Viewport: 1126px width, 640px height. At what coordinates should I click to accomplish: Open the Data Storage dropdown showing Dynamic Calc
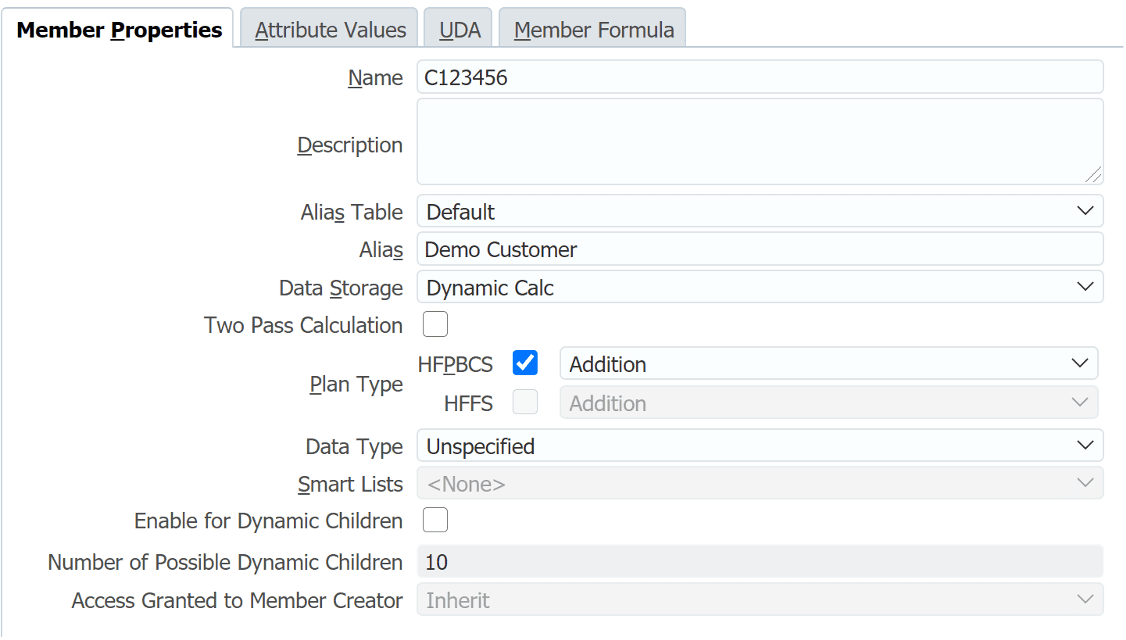click(x=759, y=287)
